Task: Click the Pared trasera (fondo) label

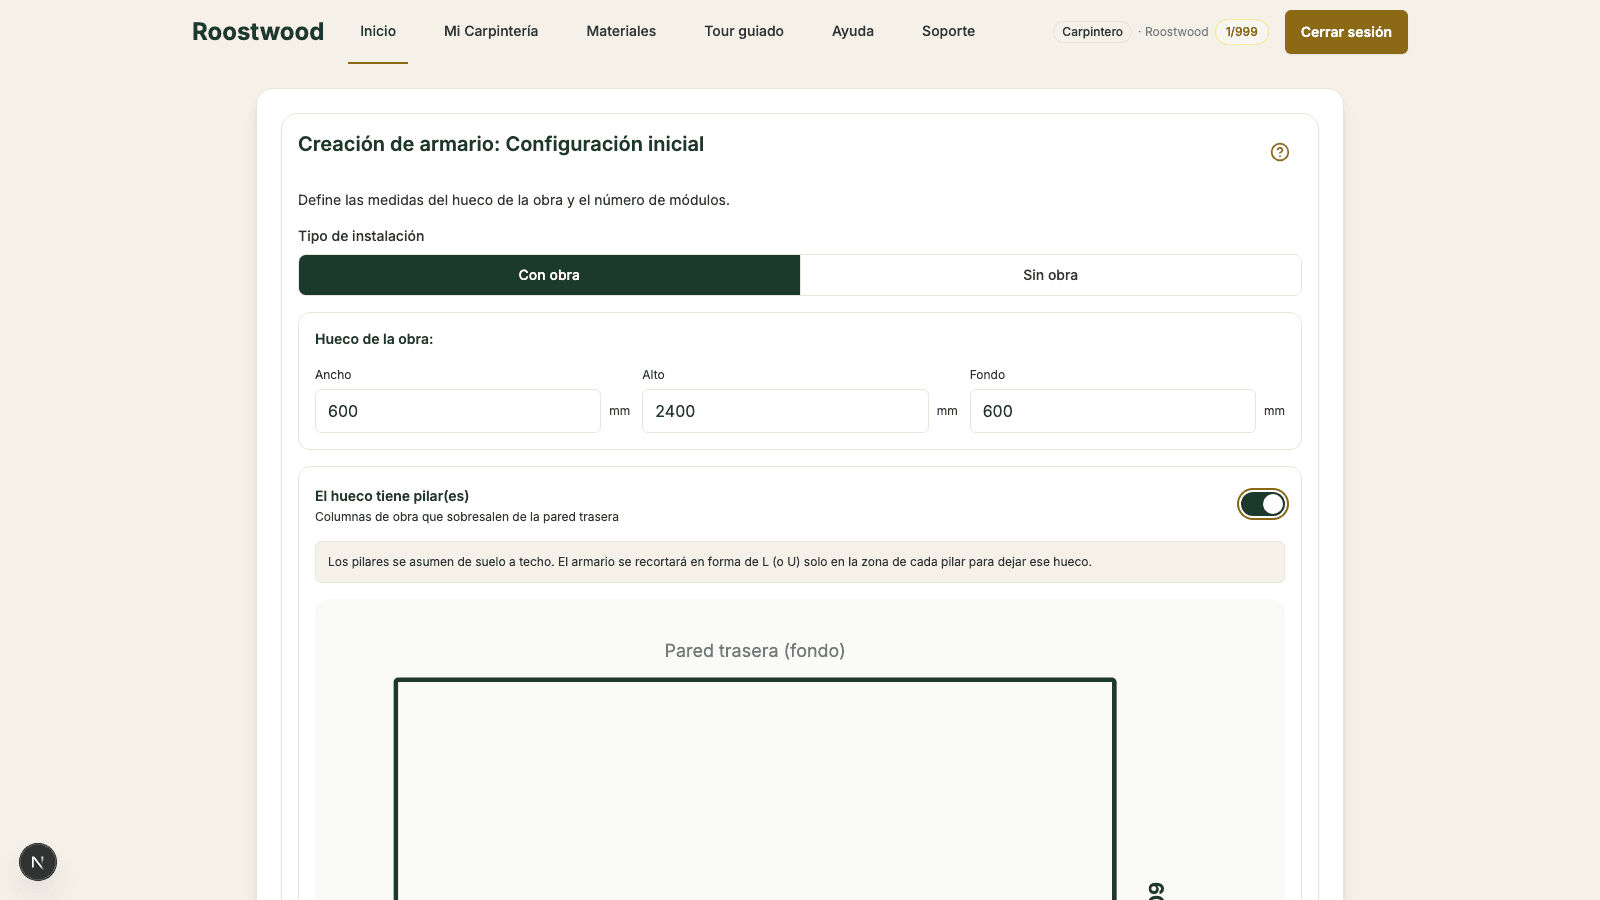Action: [x=755, y=651]
